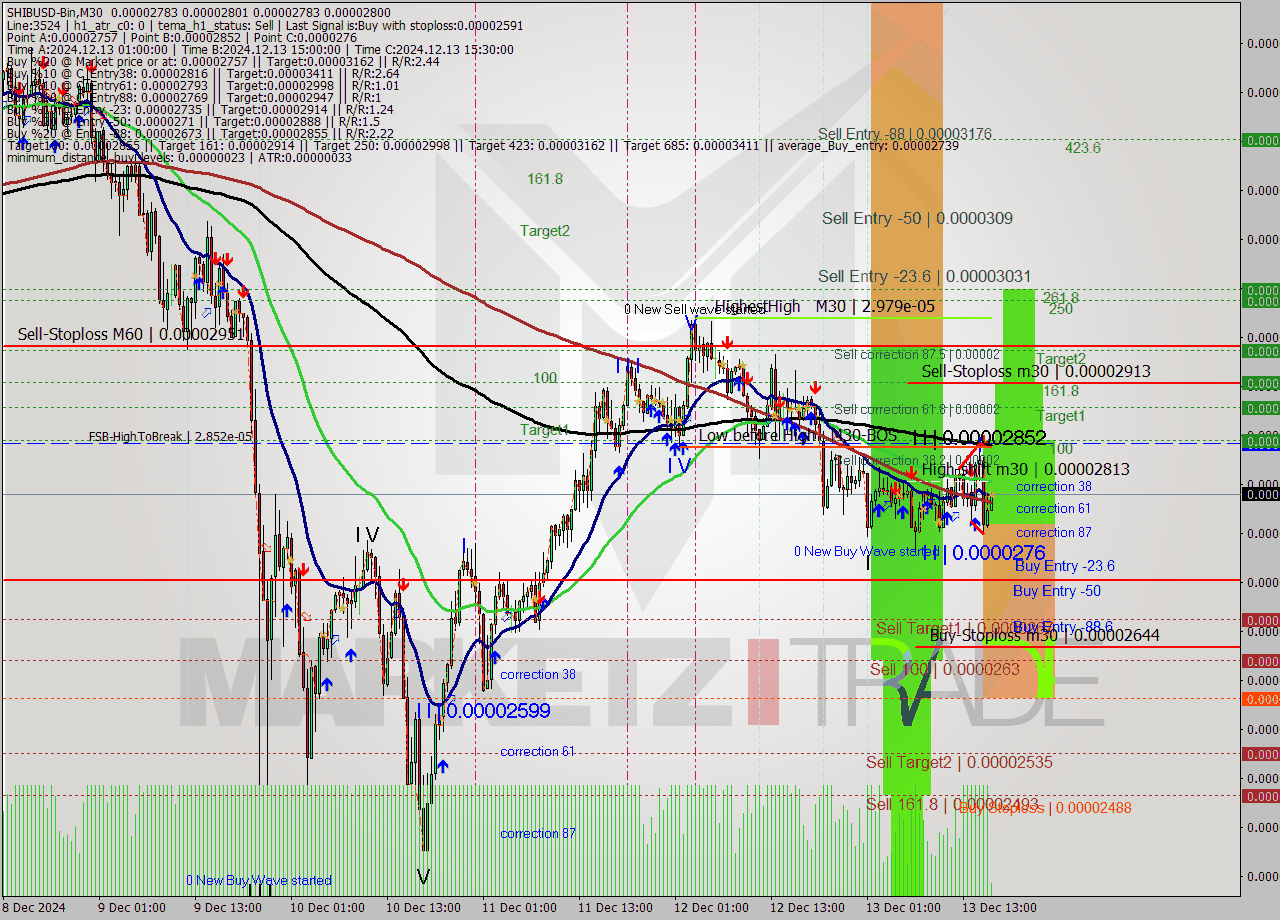Select the 'V' wave label at chart bottom
1280x920 pixels.
tap(423, 877)
